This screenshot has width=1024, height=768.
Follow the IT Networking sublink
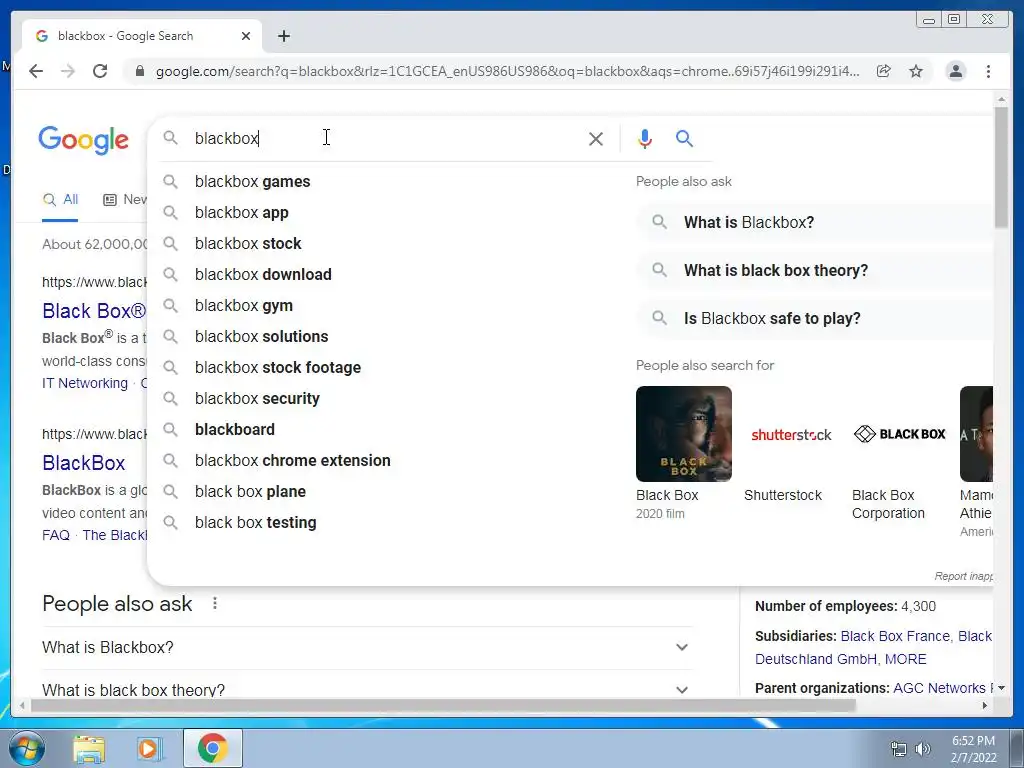pos(85,383)
